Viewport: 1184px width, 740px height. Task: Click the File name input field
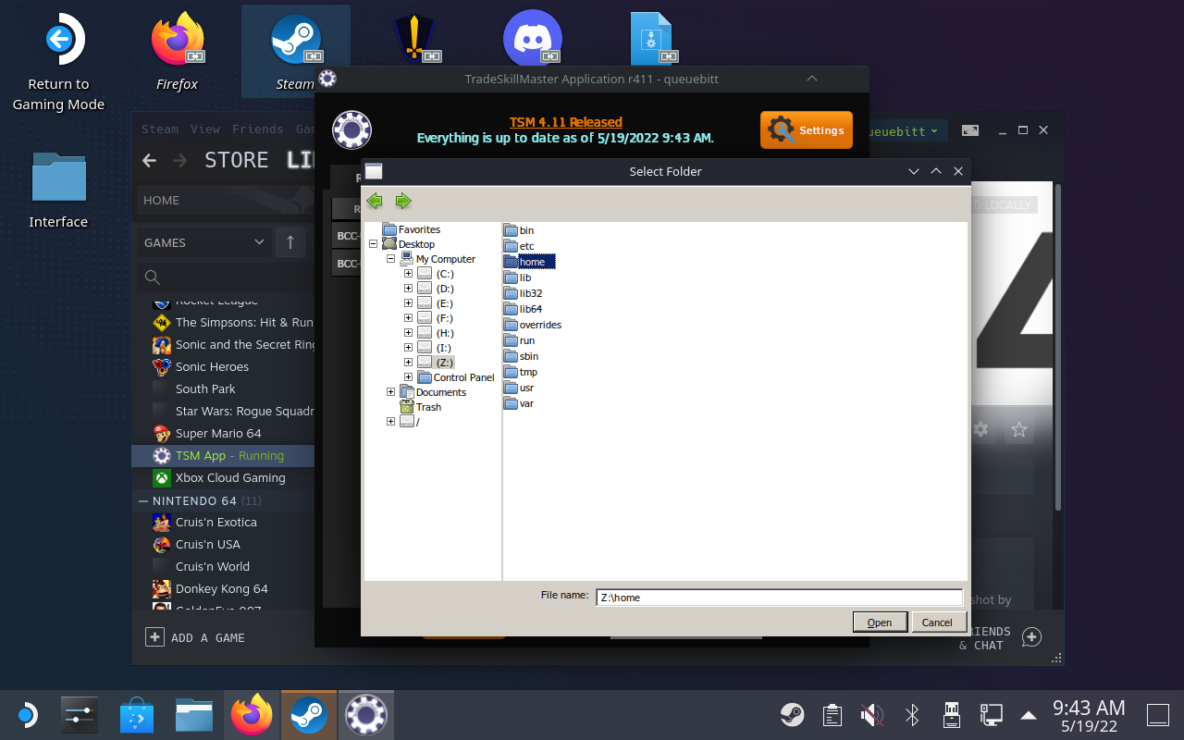coord(778,597)
